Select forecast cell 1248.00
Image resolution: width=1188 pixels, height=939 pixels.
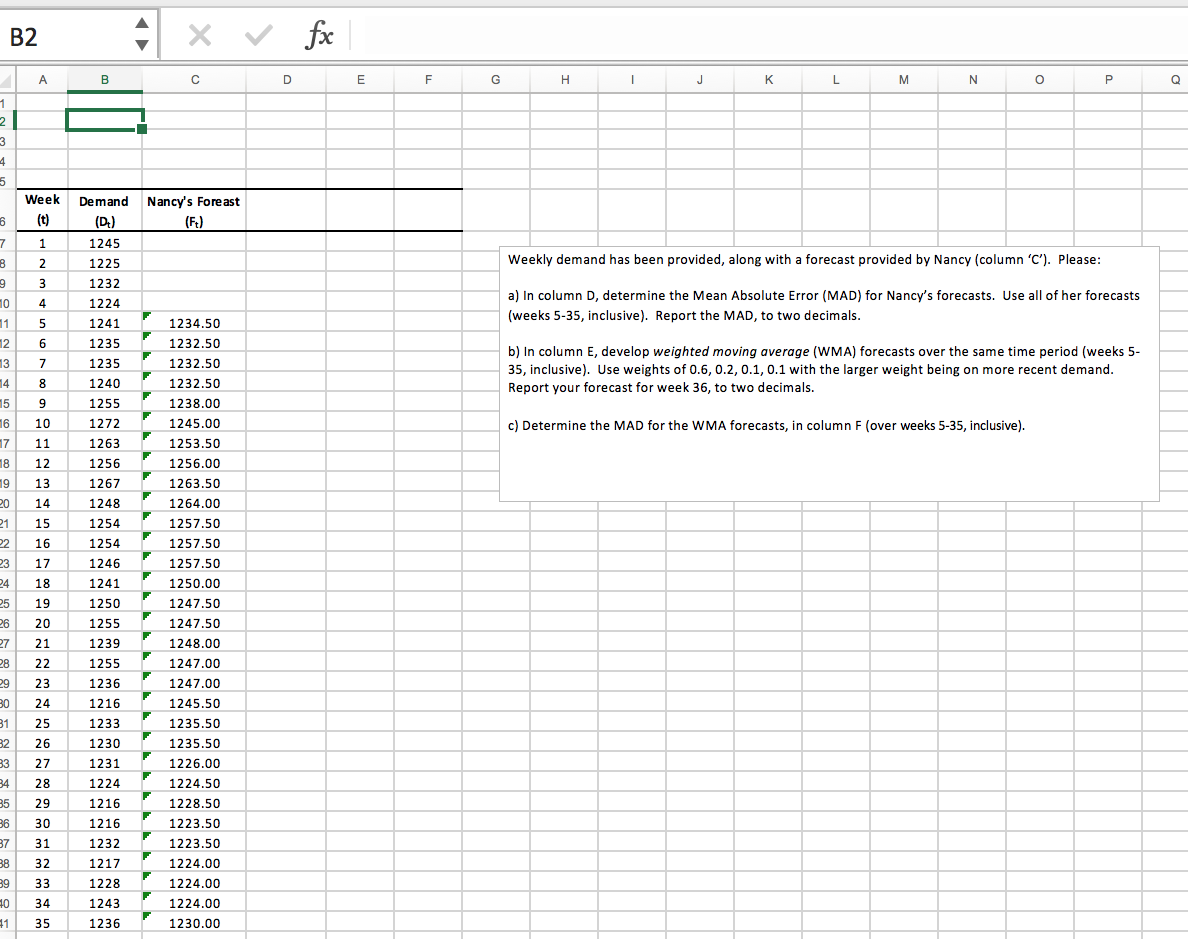pyautogui.click(x=194, y=643)
